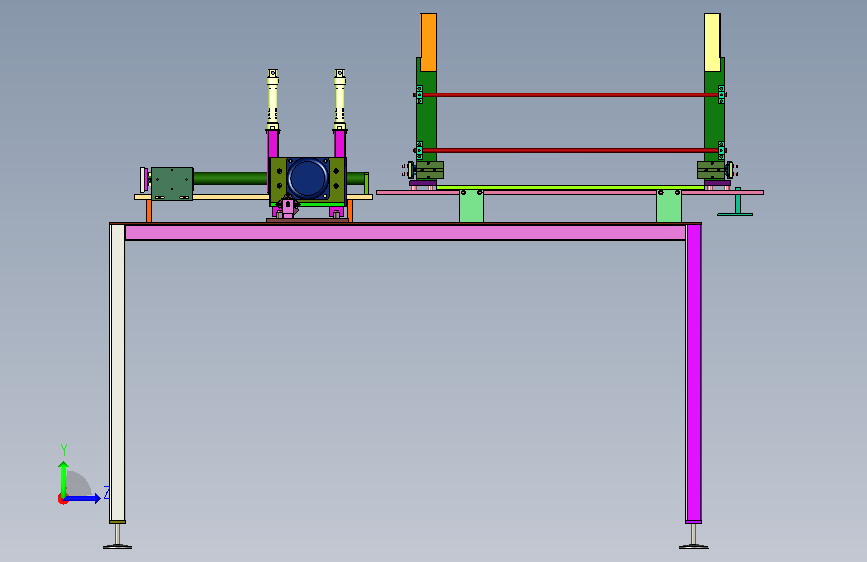Select the left yellow pneumatic cylinder
Image resolution: width=867 pixels, height=562 pixels.
click(x=273, y=100)
